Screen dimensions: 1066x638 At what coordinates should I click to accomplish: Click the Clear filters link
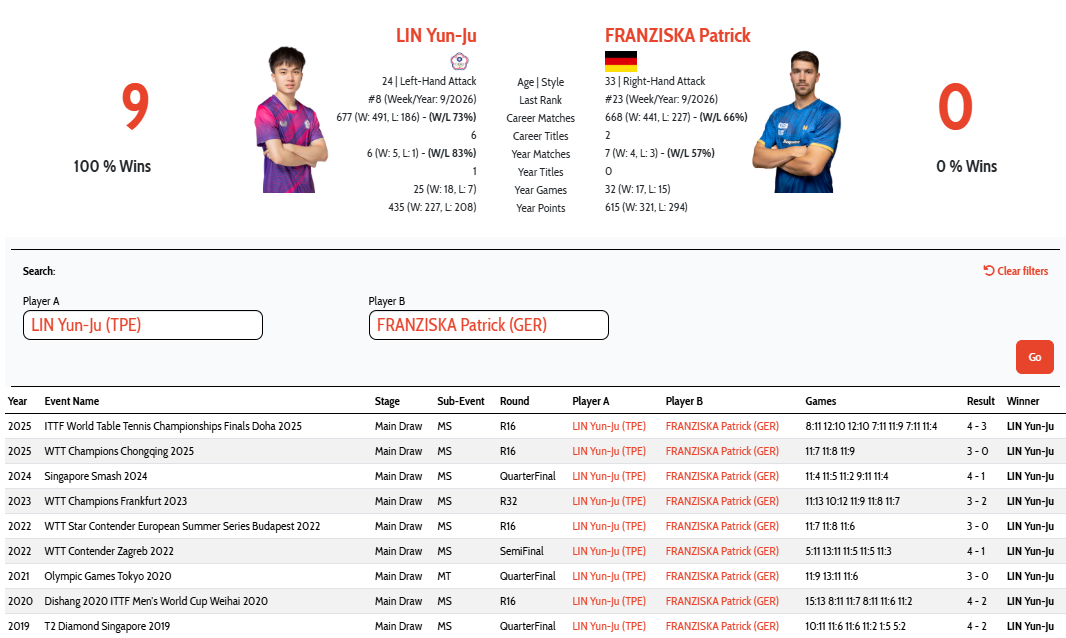tap(1016, 271)
